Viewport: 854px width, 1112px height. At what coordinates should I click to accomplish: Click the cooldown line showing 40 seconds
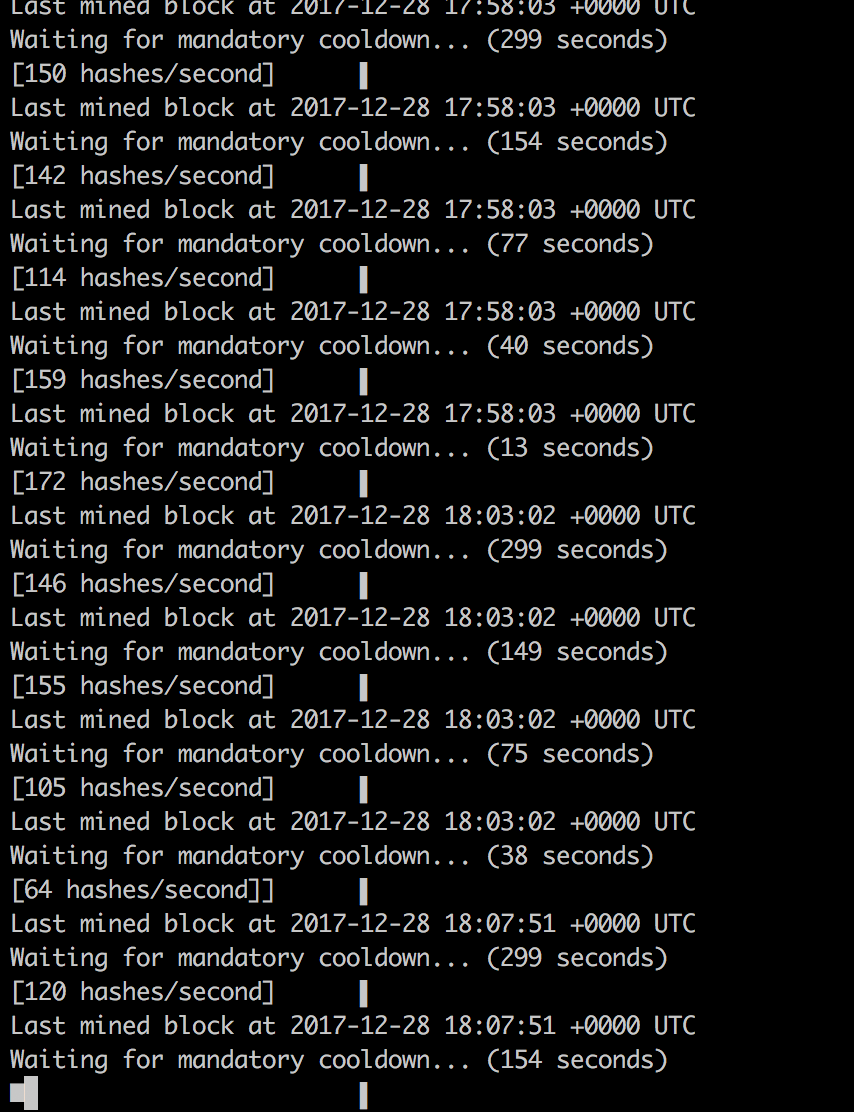click(332, 346)
